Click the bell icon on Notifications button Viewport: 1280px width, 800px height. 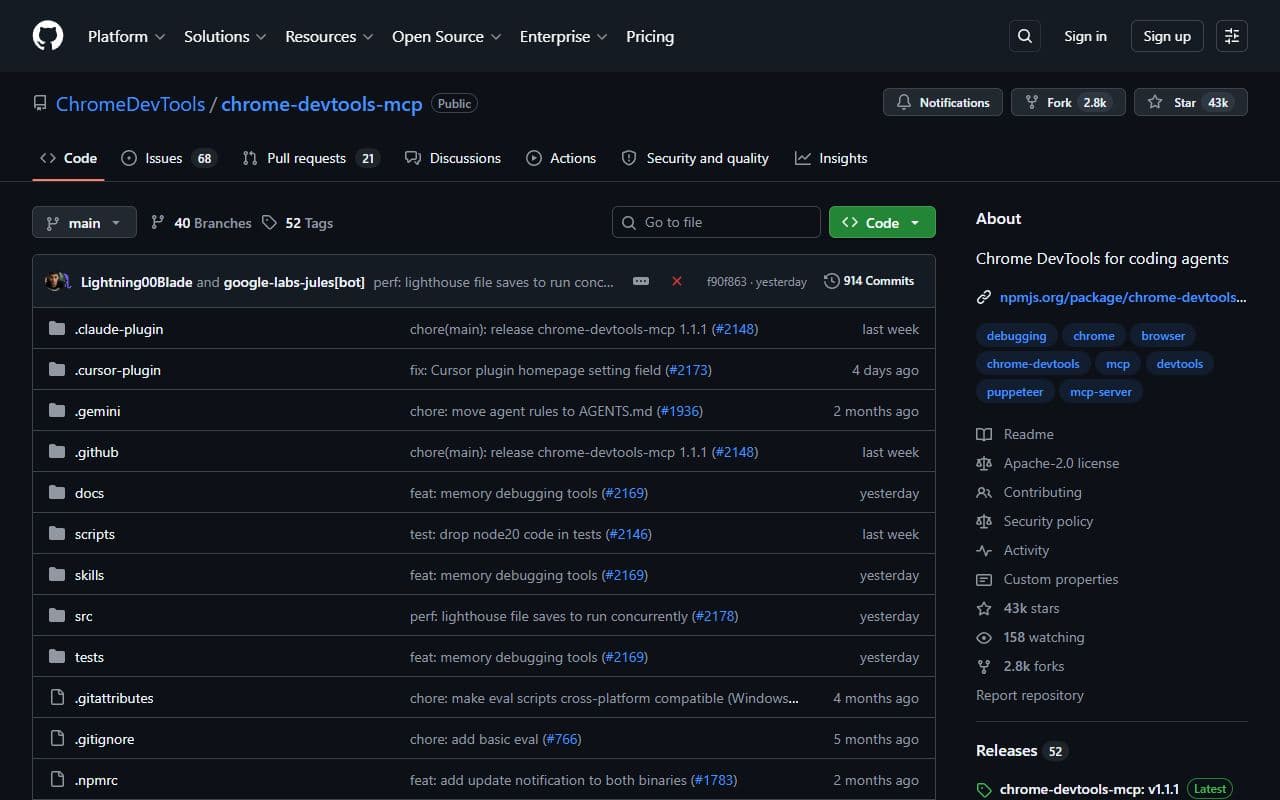pos(904,102)
